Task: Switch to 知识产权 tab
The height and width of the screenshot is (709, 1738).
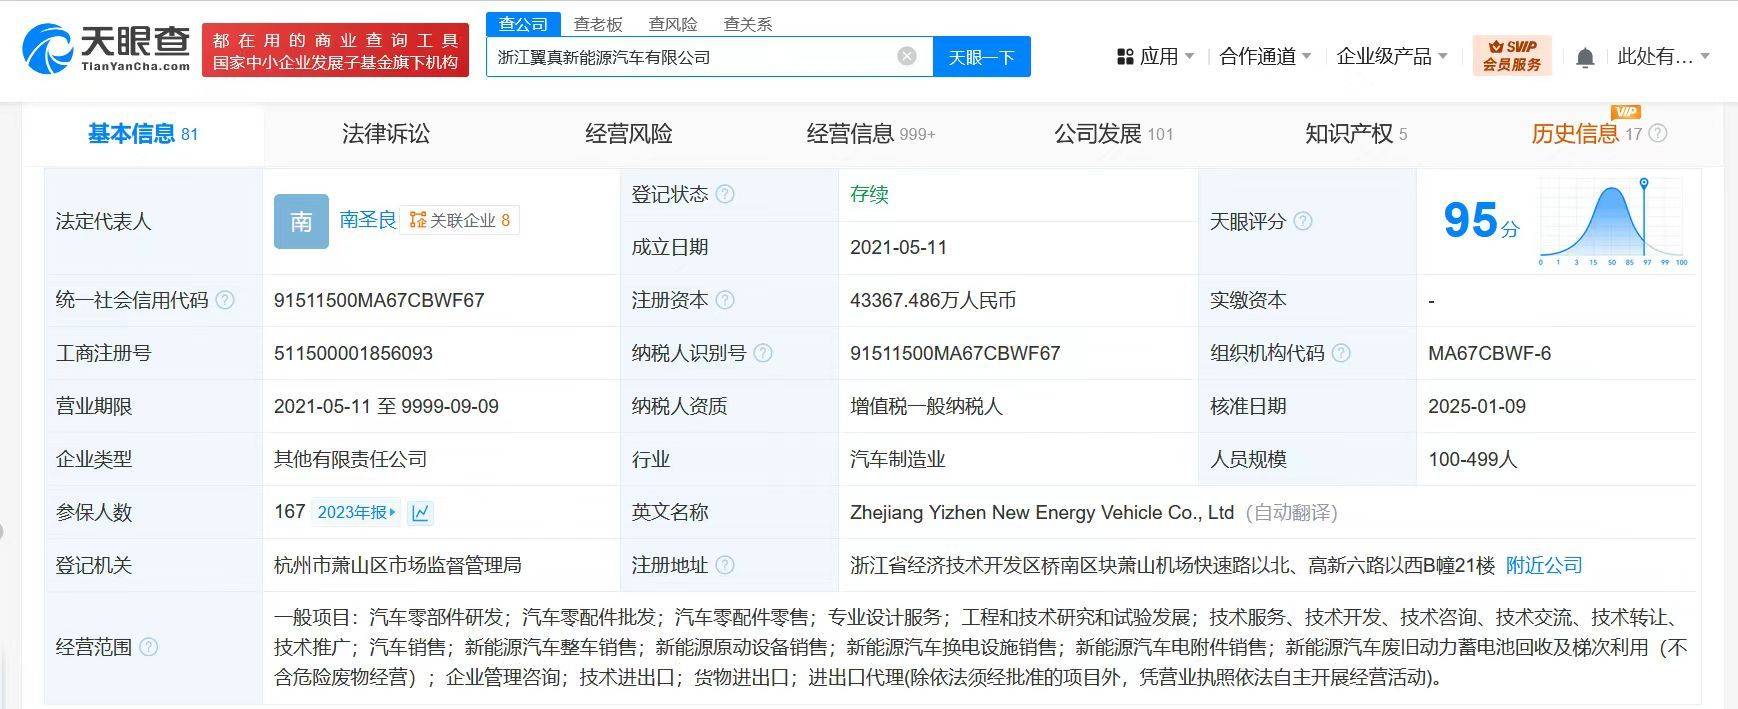Action: (x=1355, y=133)
